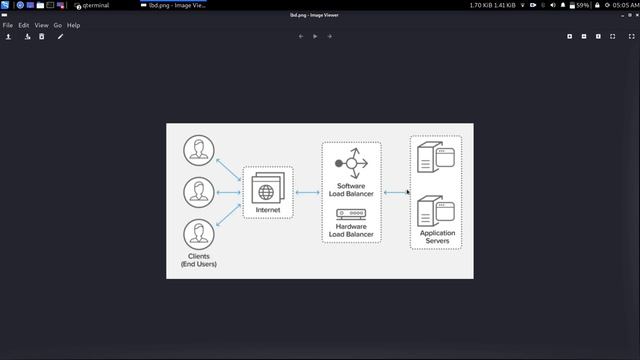Open the Kali applications menu icon

tap(5, 5)
